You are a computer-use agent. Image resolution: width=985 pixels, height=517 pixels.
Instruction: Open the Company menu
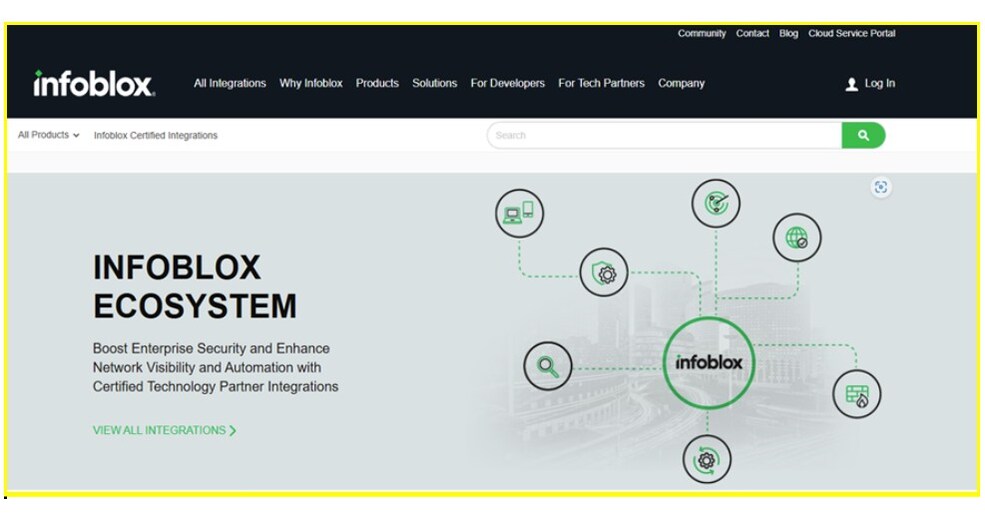point(682,84)
